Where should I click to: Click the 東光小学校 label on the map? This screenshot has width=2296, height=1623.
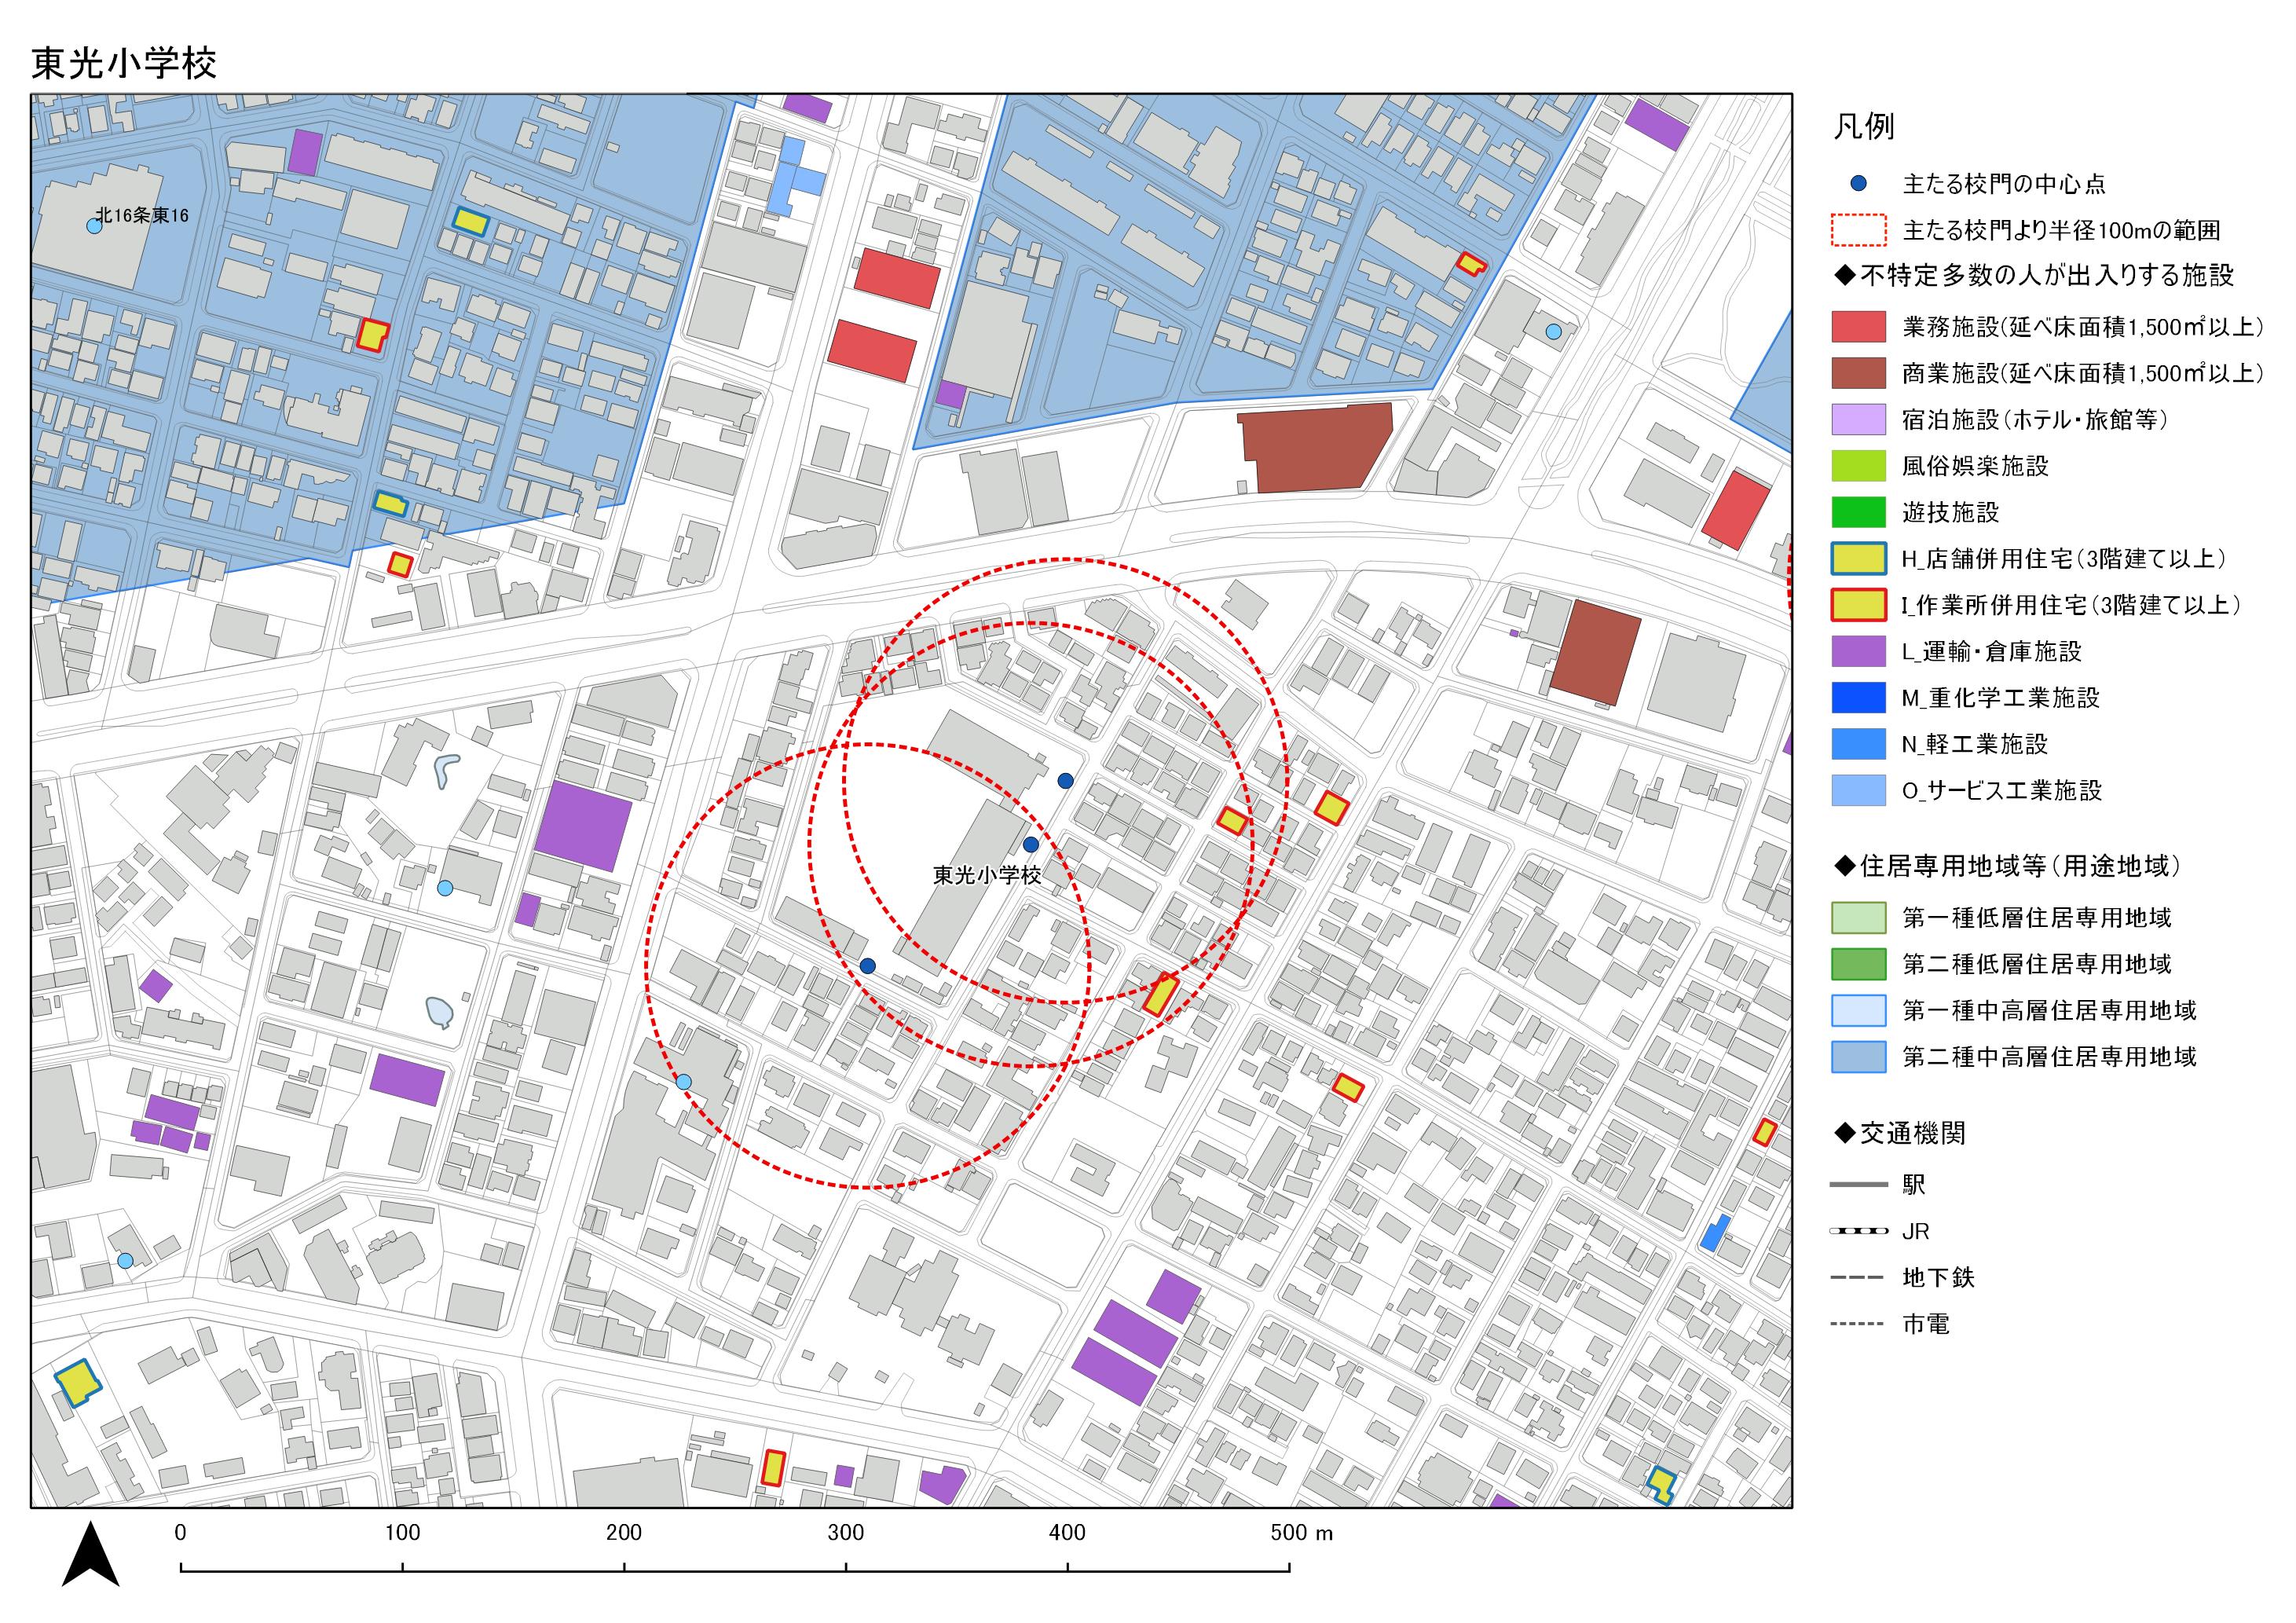[x=987, y=875]
